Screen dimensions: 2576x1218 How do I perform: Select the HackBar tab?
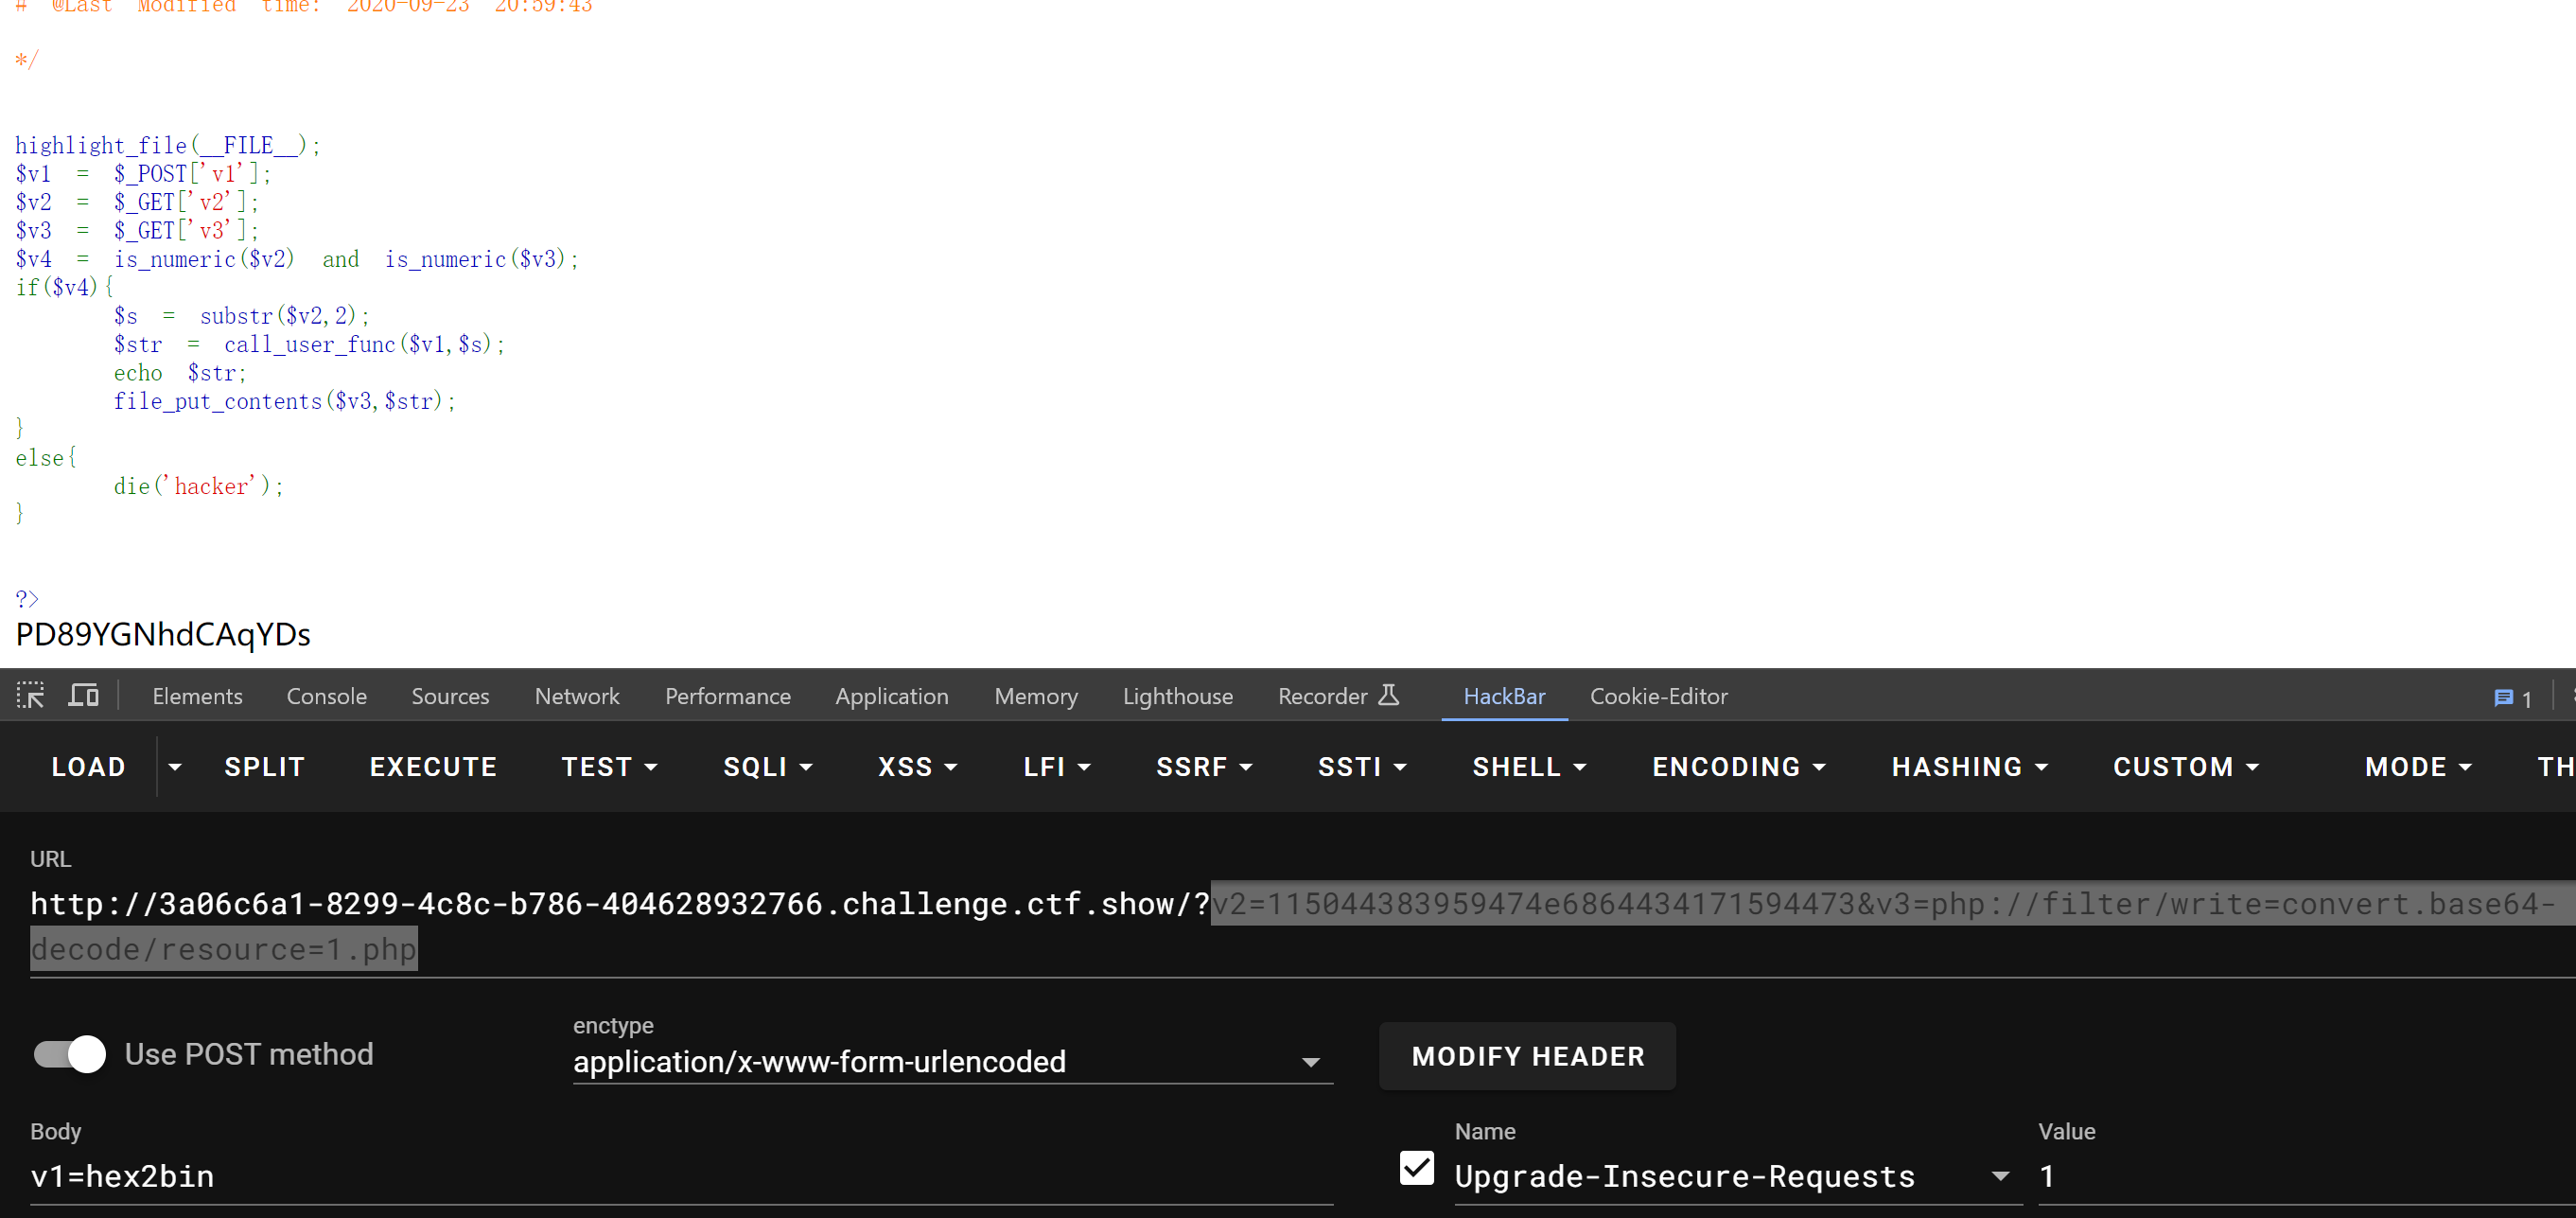click(x=1504, y=696)
